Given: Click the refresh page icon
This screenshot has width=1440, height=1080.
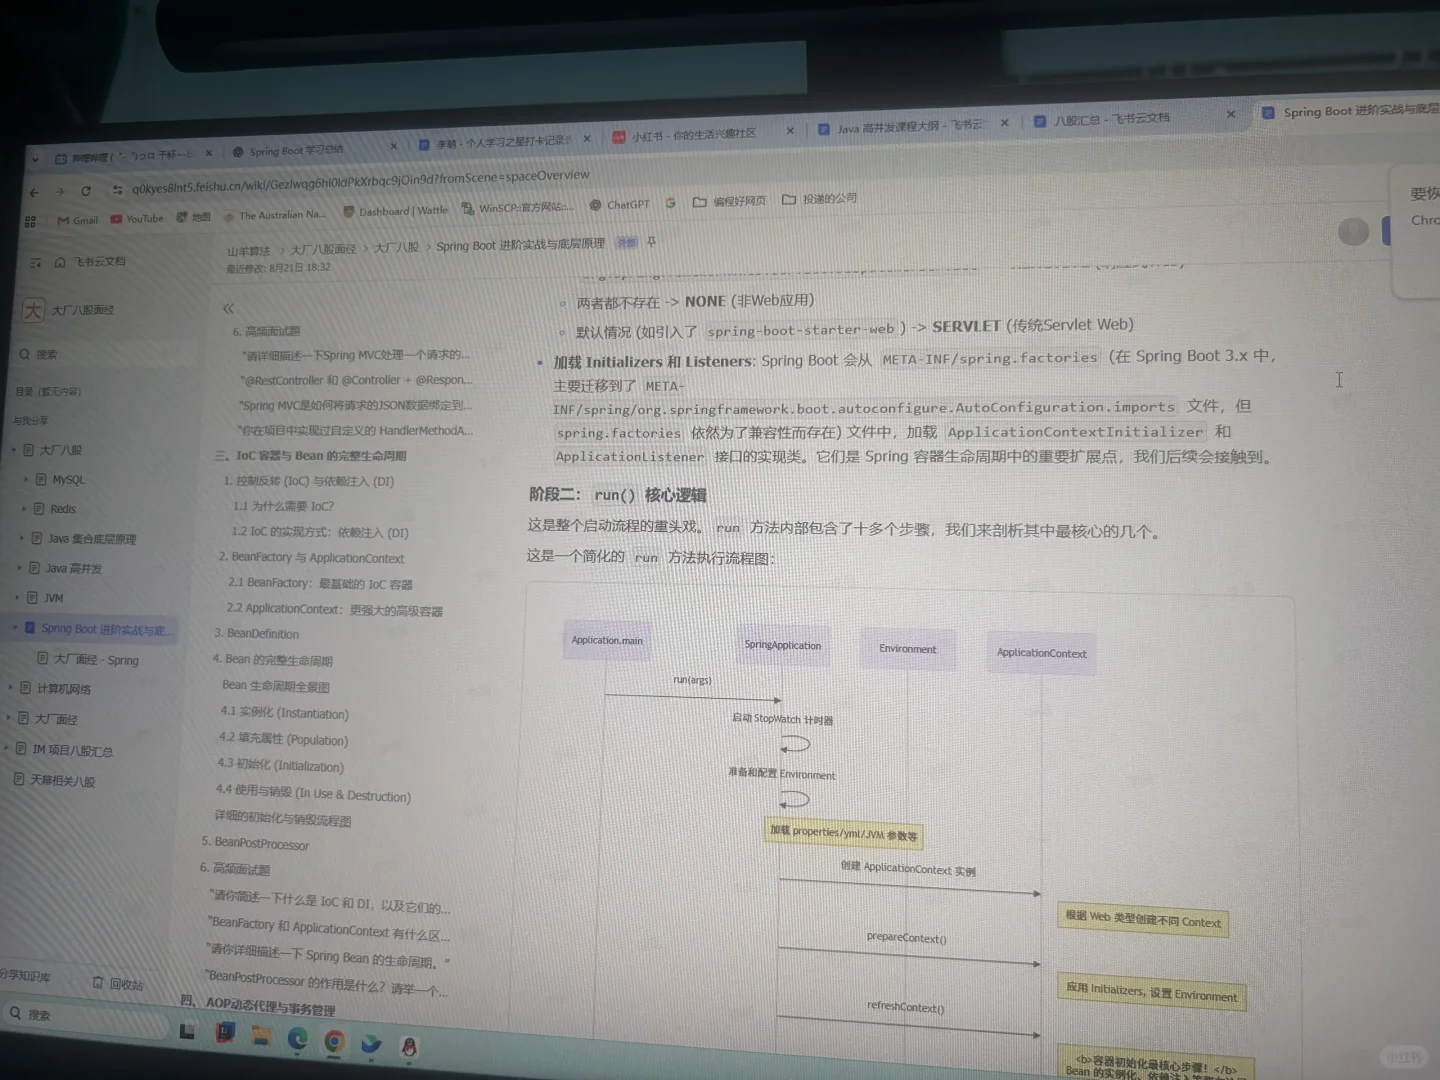Looking at the screenshot, I should tap(86, 190).
